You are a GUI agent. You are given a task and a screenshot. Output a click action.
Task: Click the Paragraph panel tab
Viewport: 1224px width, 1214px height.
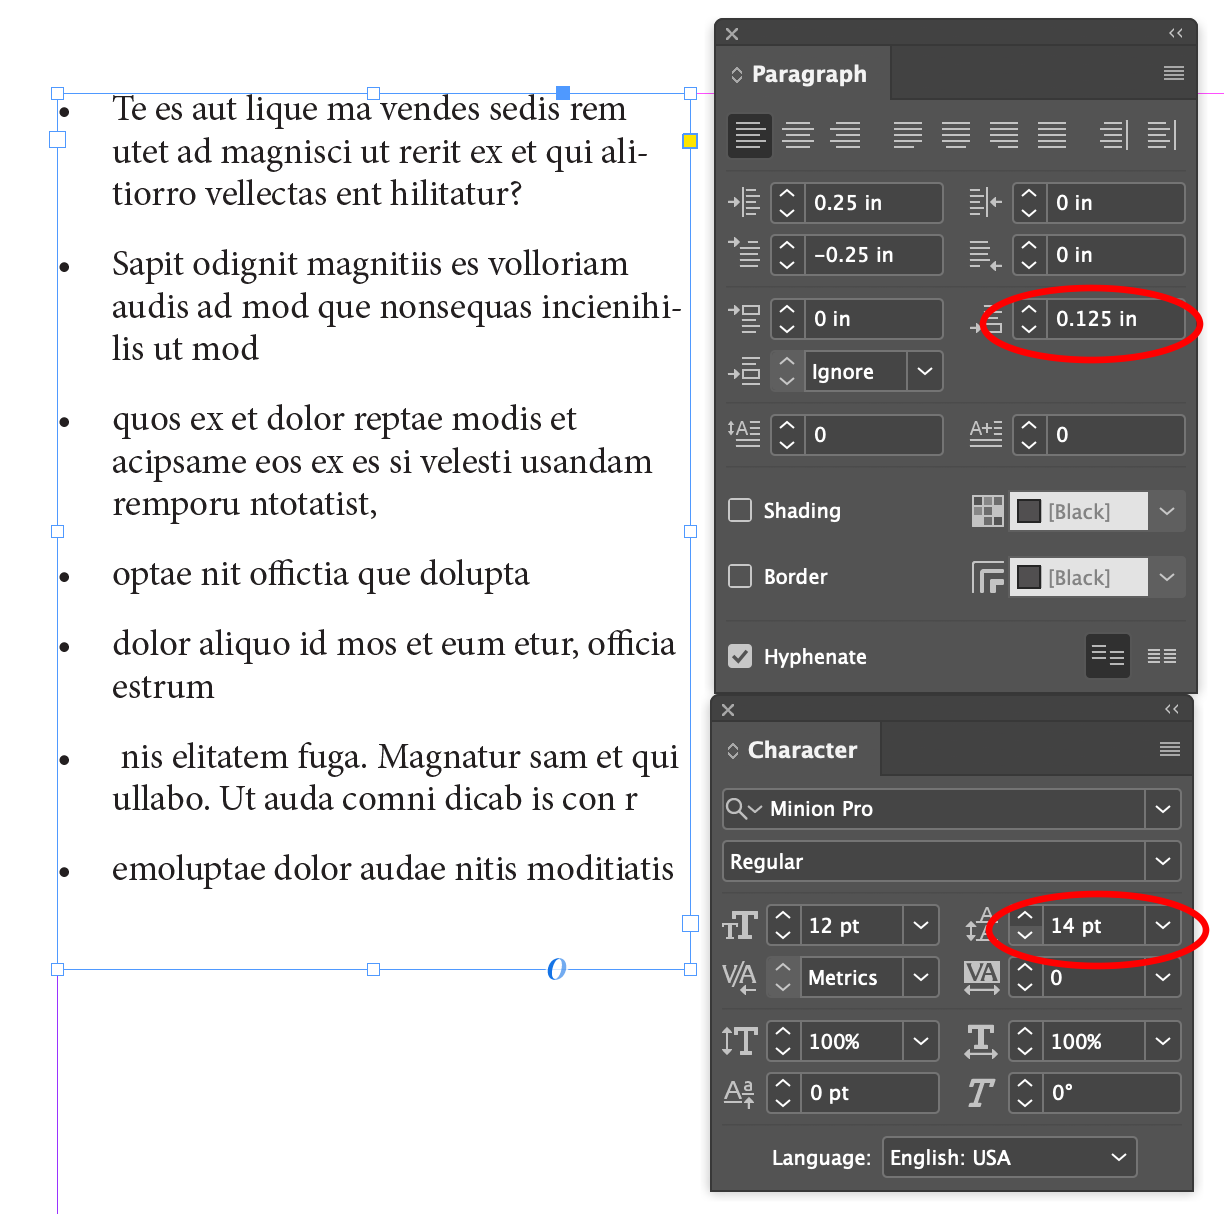coord(808,73)
